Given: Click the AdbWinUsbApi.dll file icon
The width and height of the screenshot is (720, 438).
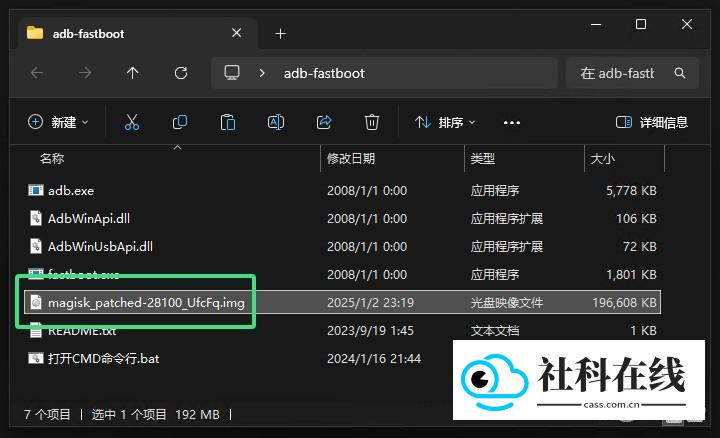Looking at the screenshot, I should pyautogui.click(x=36, y=246).
